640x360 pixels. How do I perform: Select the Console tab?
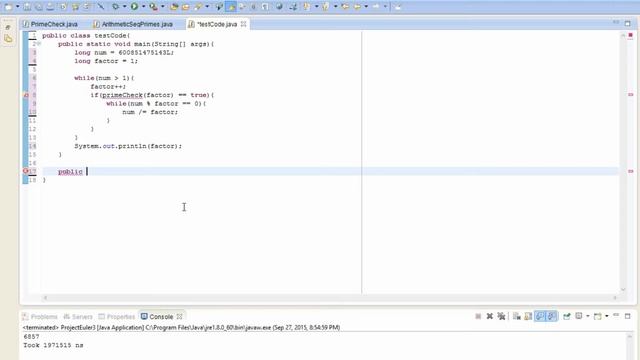(x=158, y=317)
